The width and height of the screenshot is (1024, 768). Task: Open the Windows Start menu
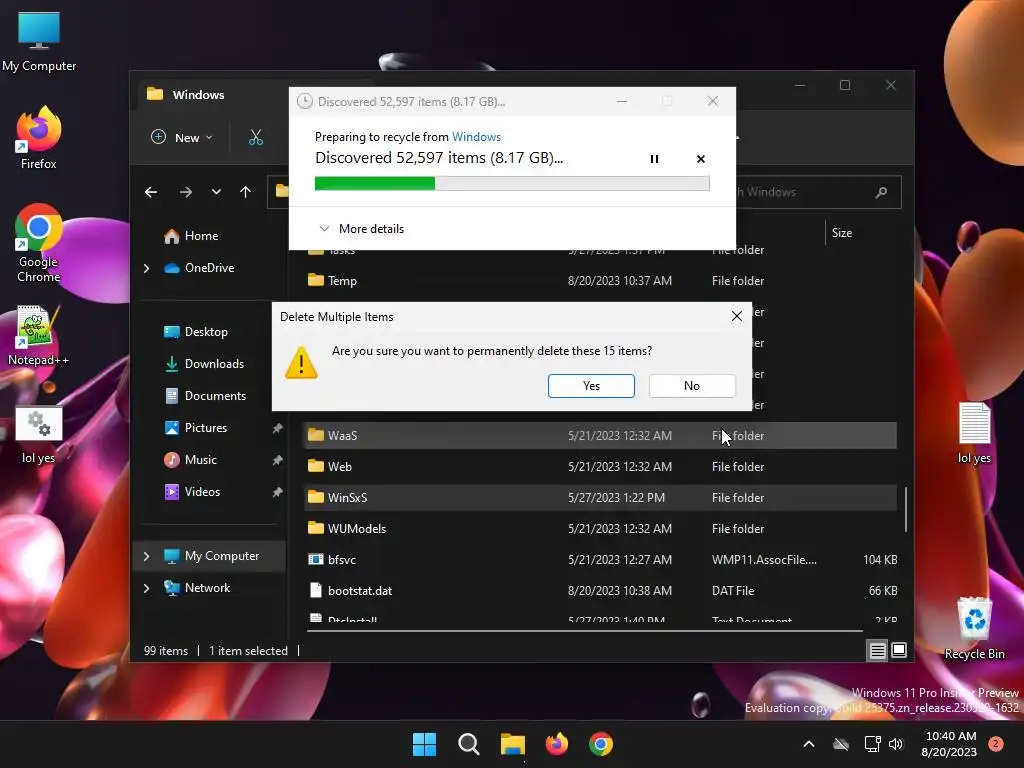coord(424,744)
